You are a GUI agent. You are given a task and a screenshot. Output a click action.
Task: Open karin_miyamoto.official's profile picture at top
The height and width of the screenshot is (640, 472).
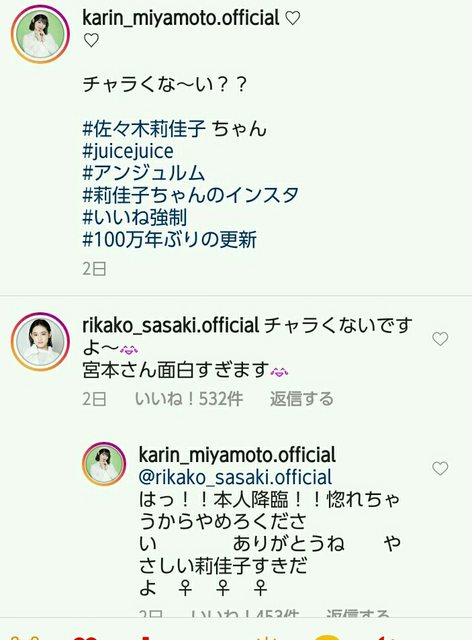(x=40, y=34)
